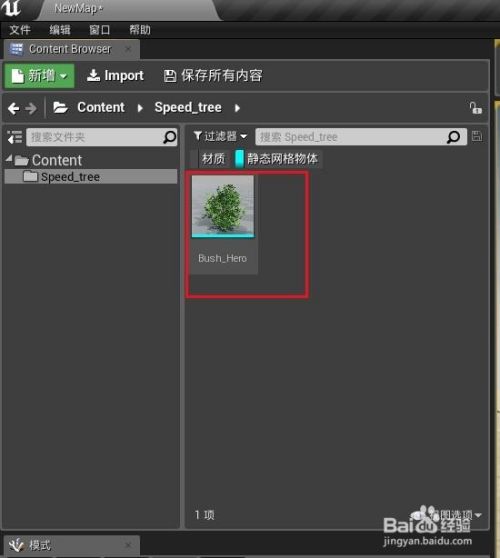Toggle the 静态网格物体 static mesh filter
The height and width of the screenshot is (558, 500).
point(278,159)
